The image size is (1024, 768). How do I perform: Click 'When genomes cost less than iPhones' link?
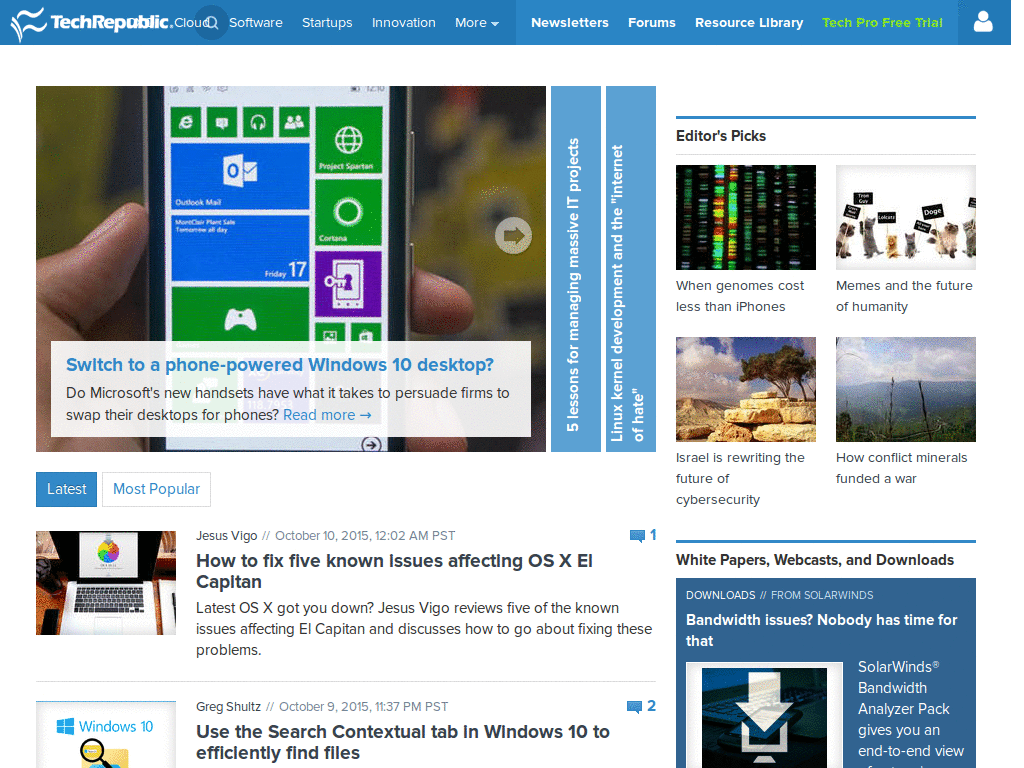(x=740, y=296)
